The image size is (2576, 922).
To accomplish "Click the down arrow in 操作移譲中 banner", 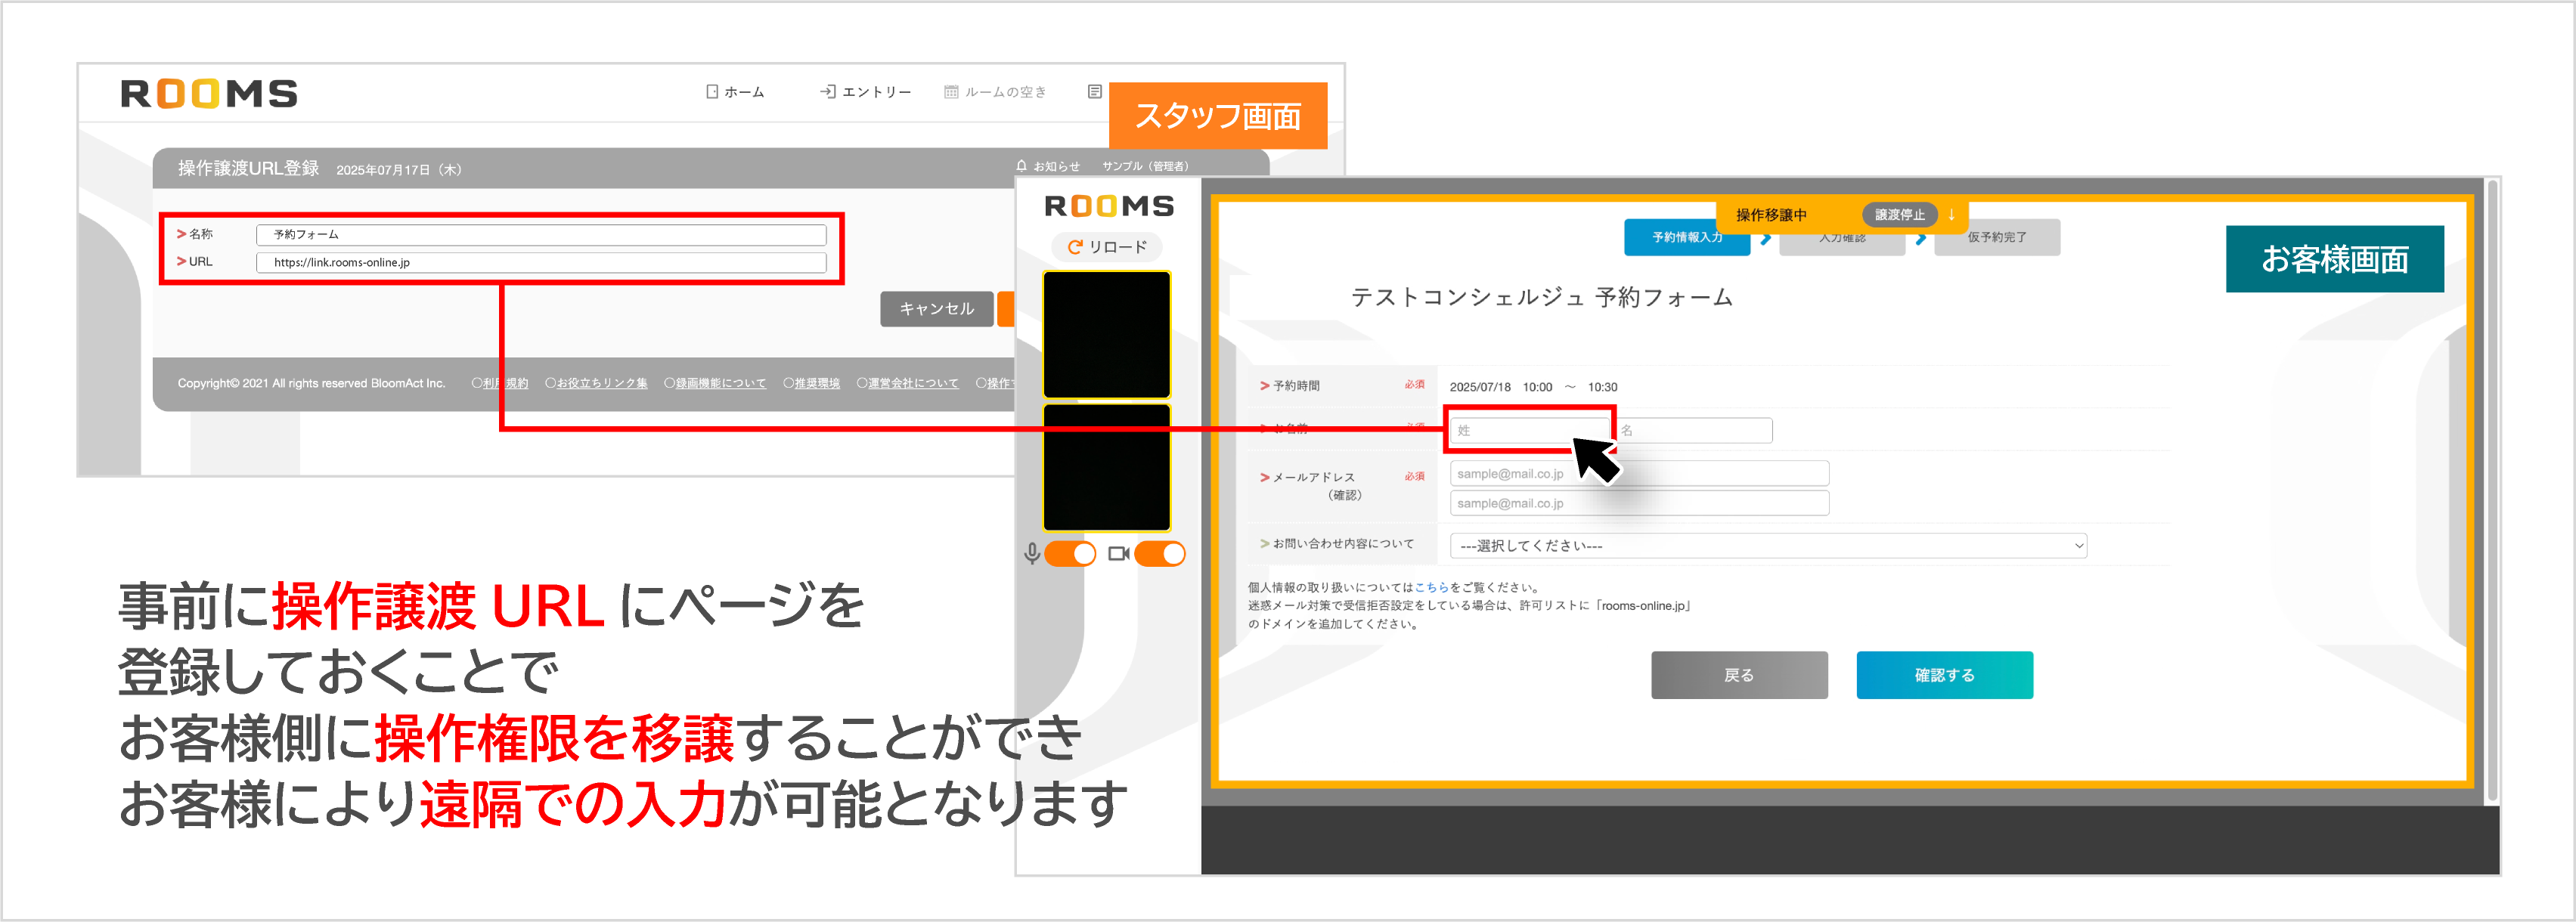I will [x=1951, y=214].
